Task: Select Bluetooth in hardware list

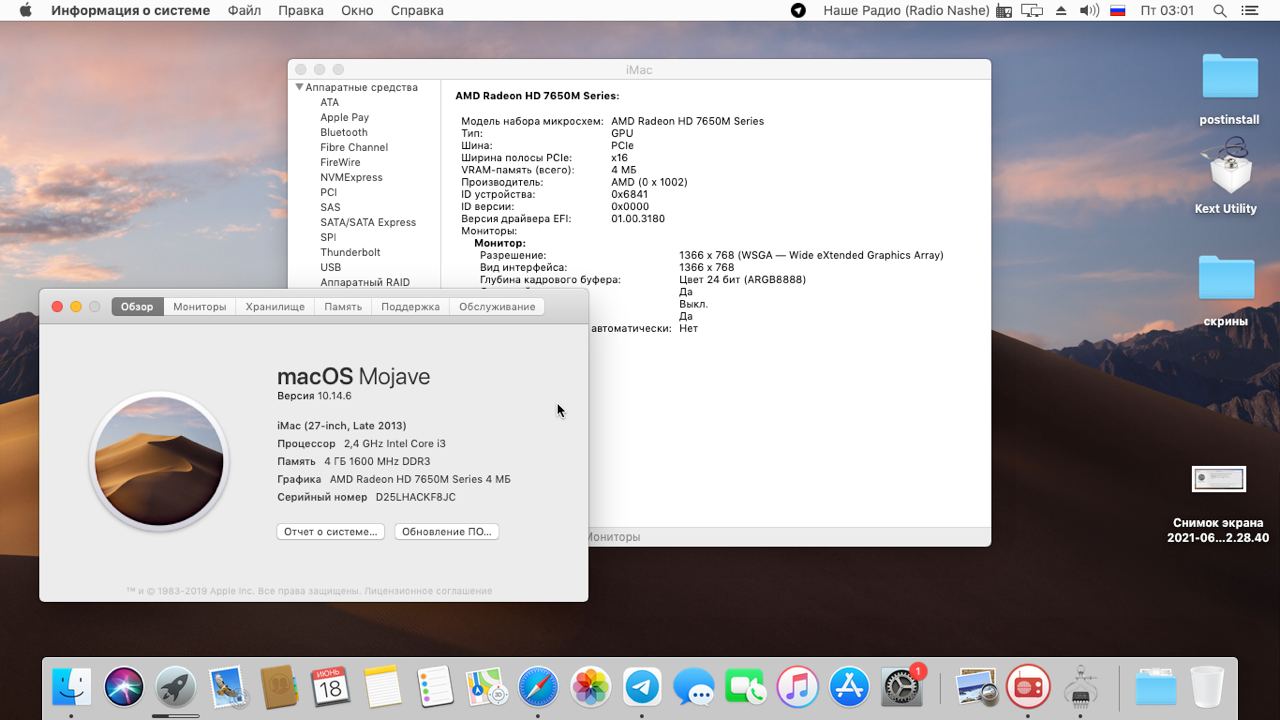Action: pyautogui.click(x=344, y=132)
